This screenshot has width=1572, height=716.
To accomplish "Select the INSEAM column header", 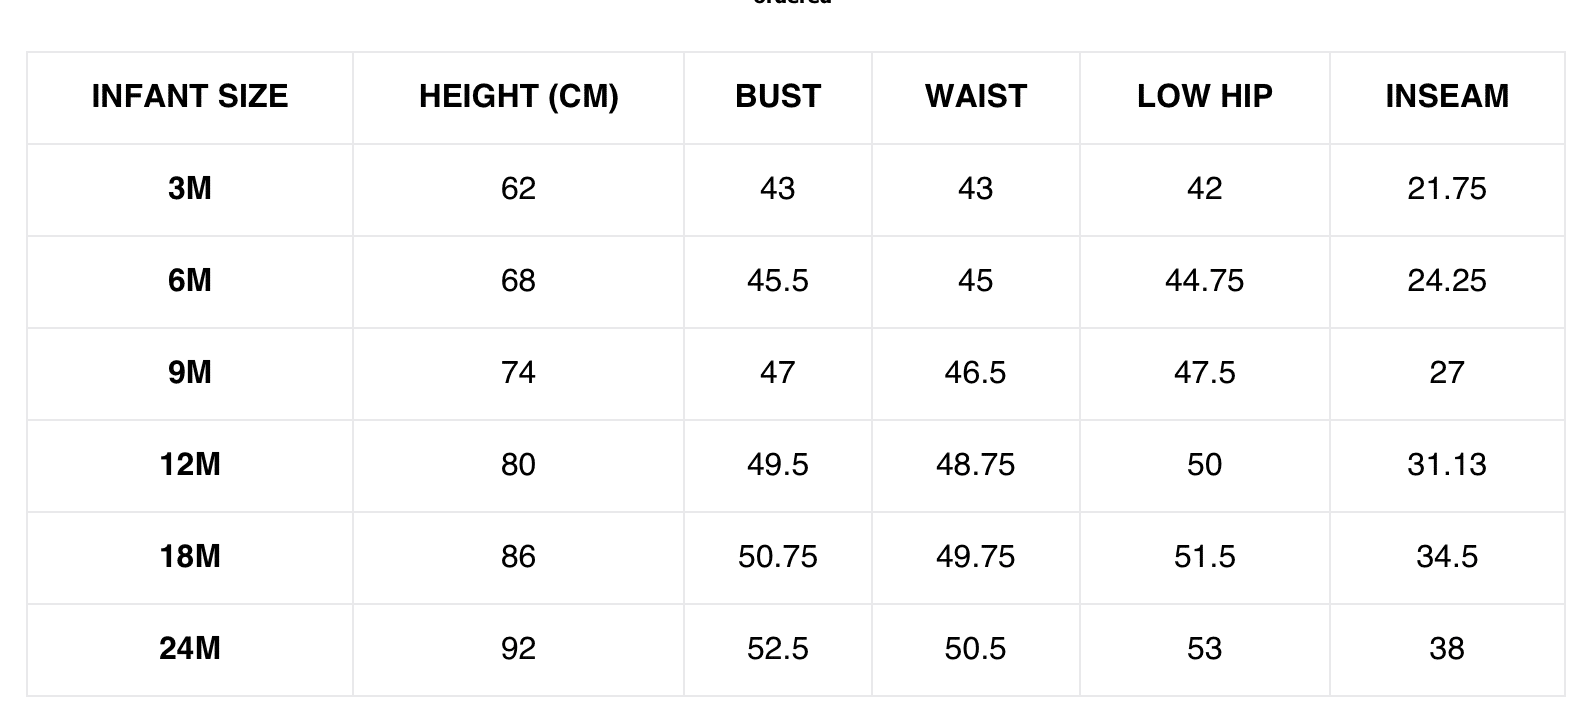I will (x=1446, y=97).
